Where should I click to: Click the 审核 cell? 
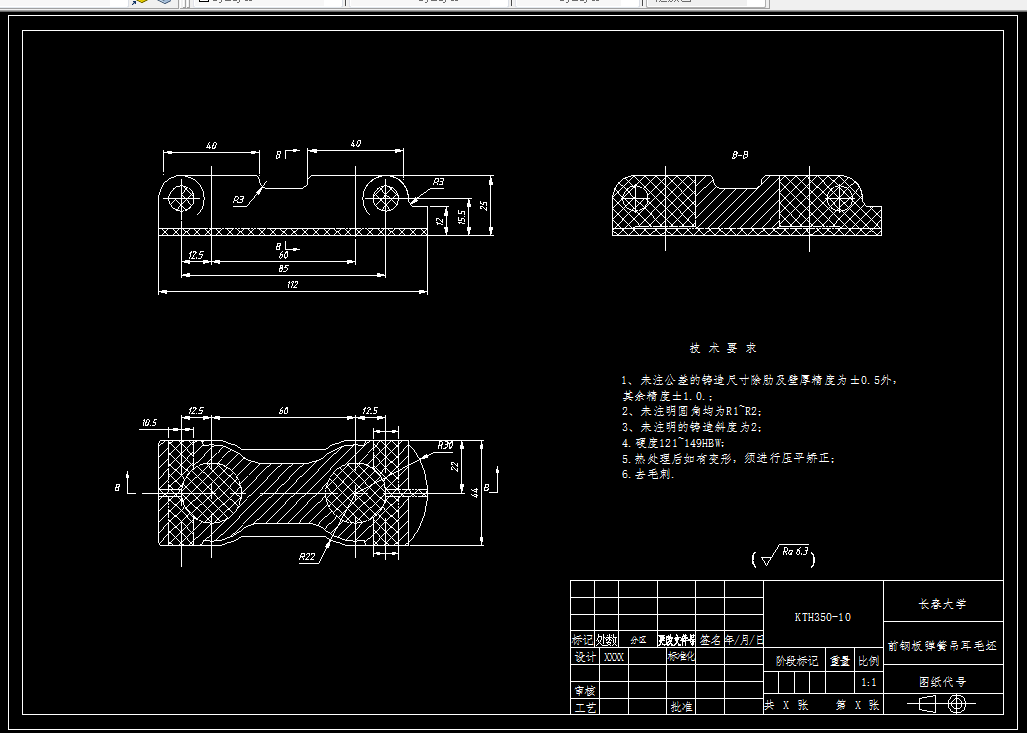click(585, 690)
